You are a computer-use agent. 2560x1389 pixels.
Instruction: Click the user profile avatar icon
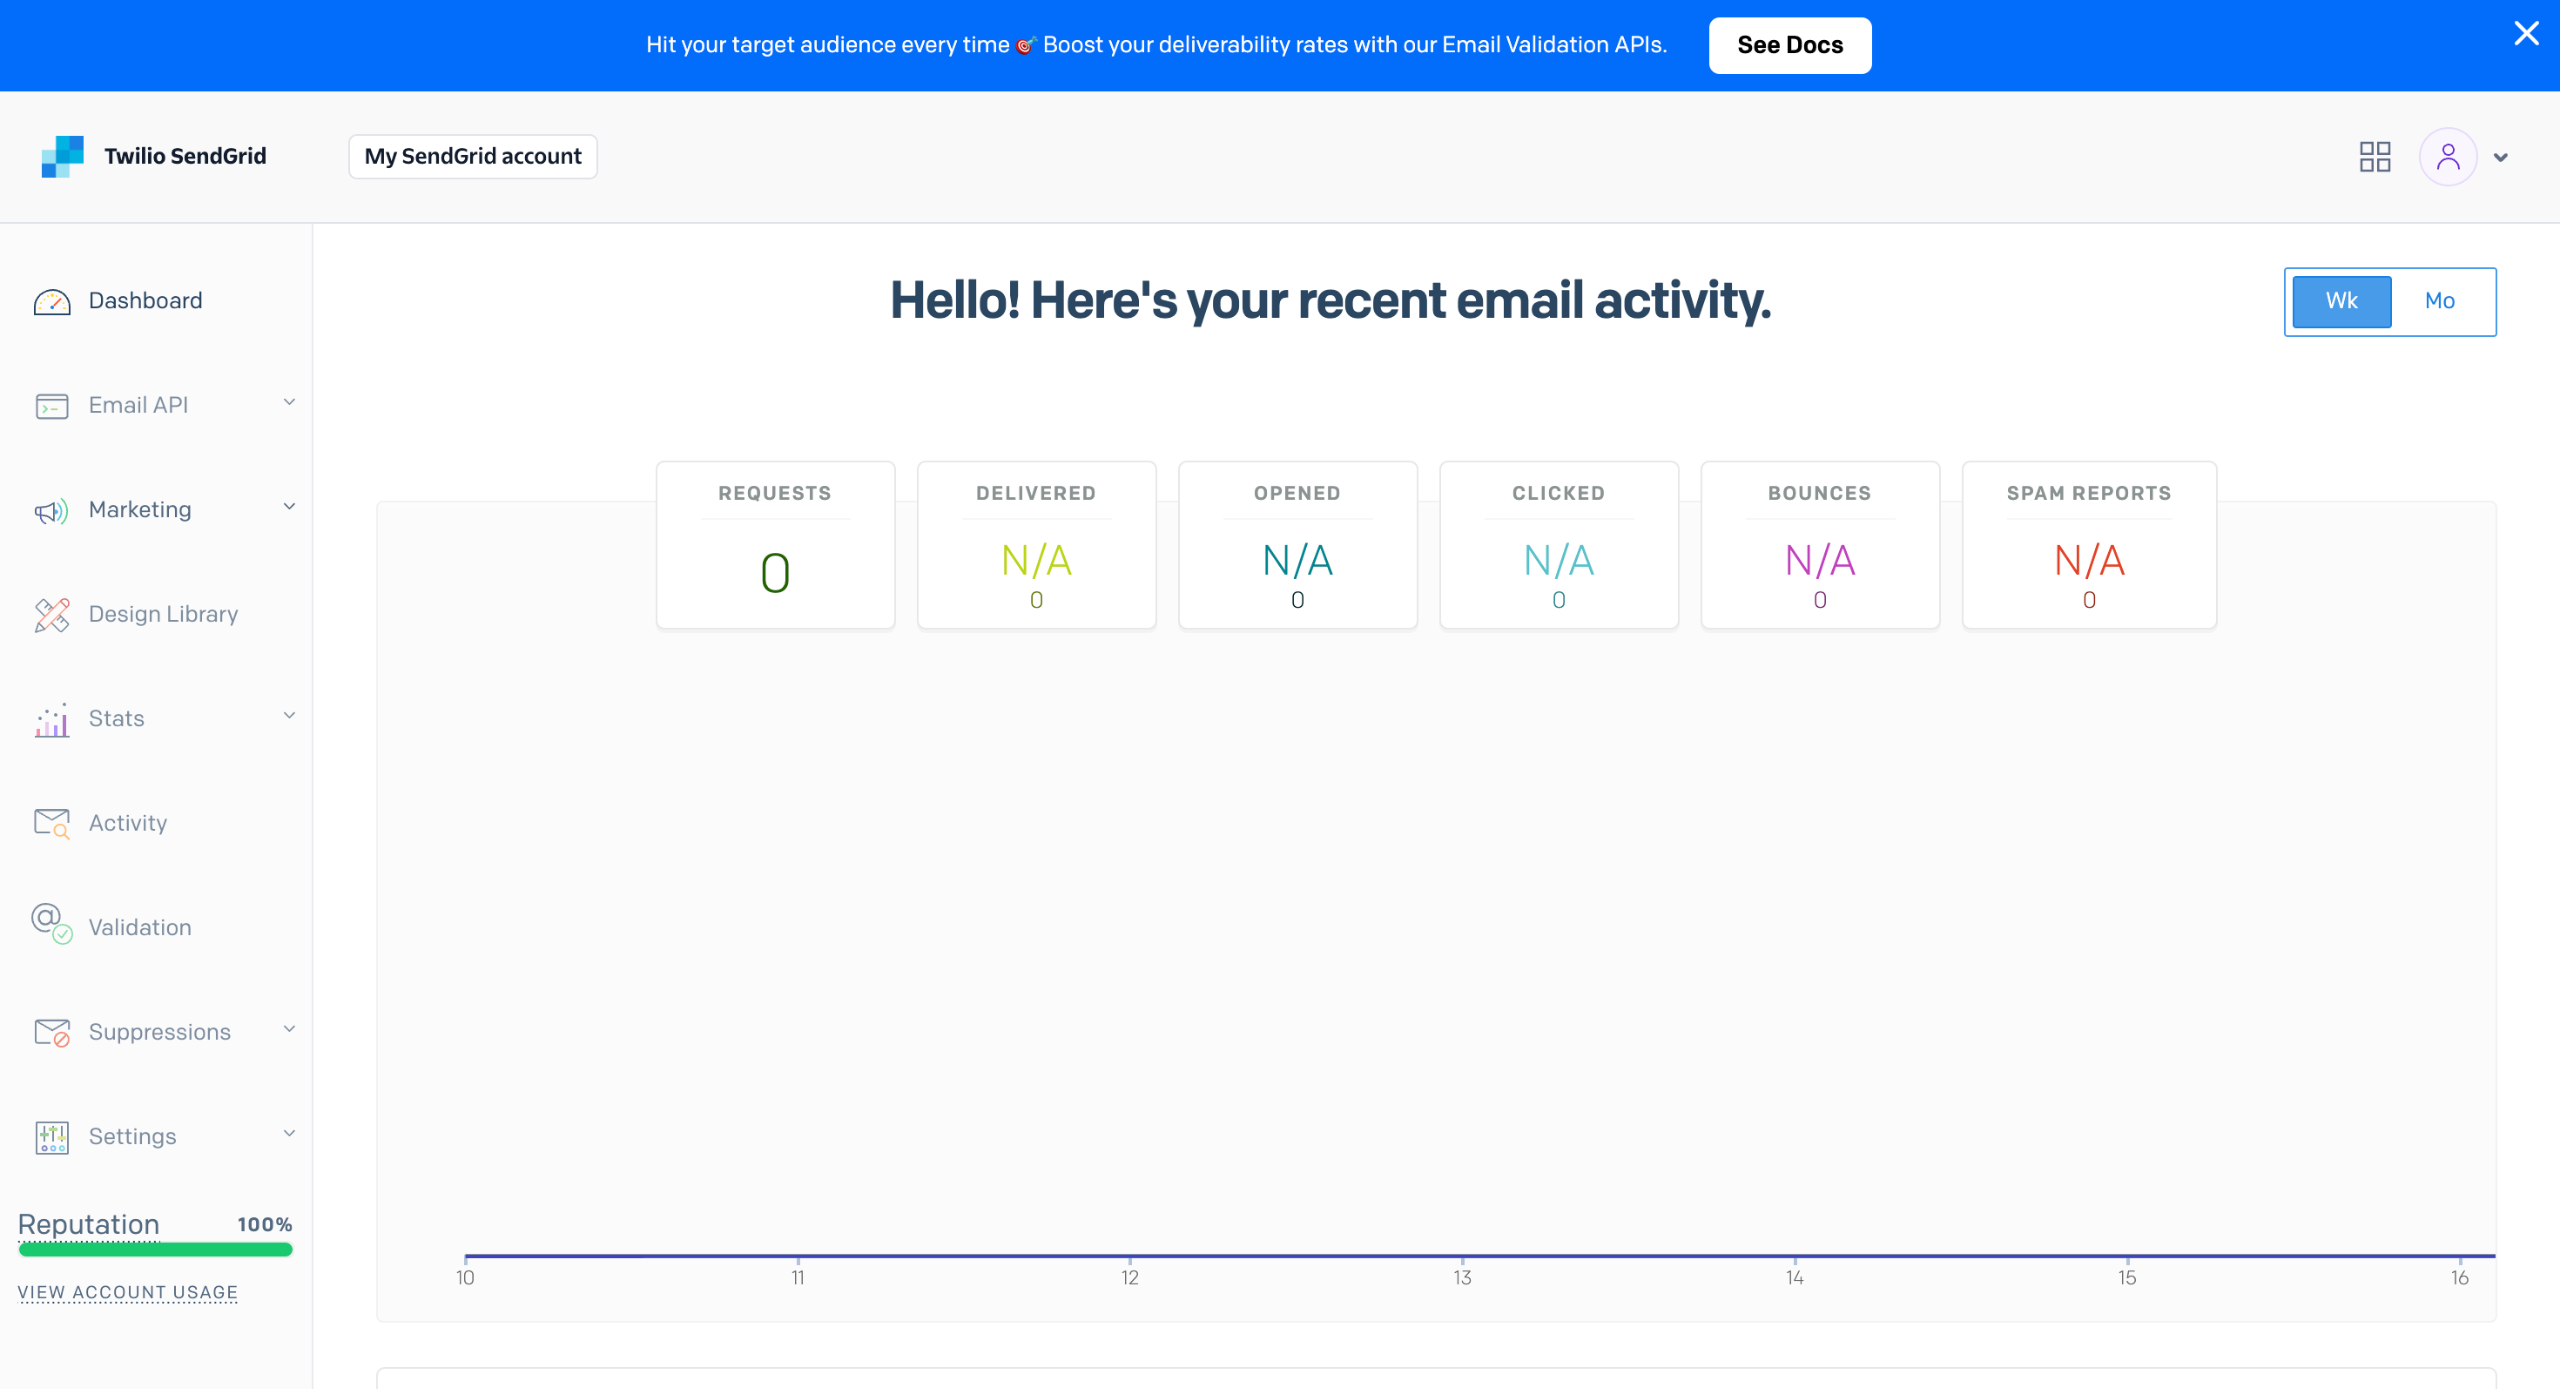click(2447, 157)
